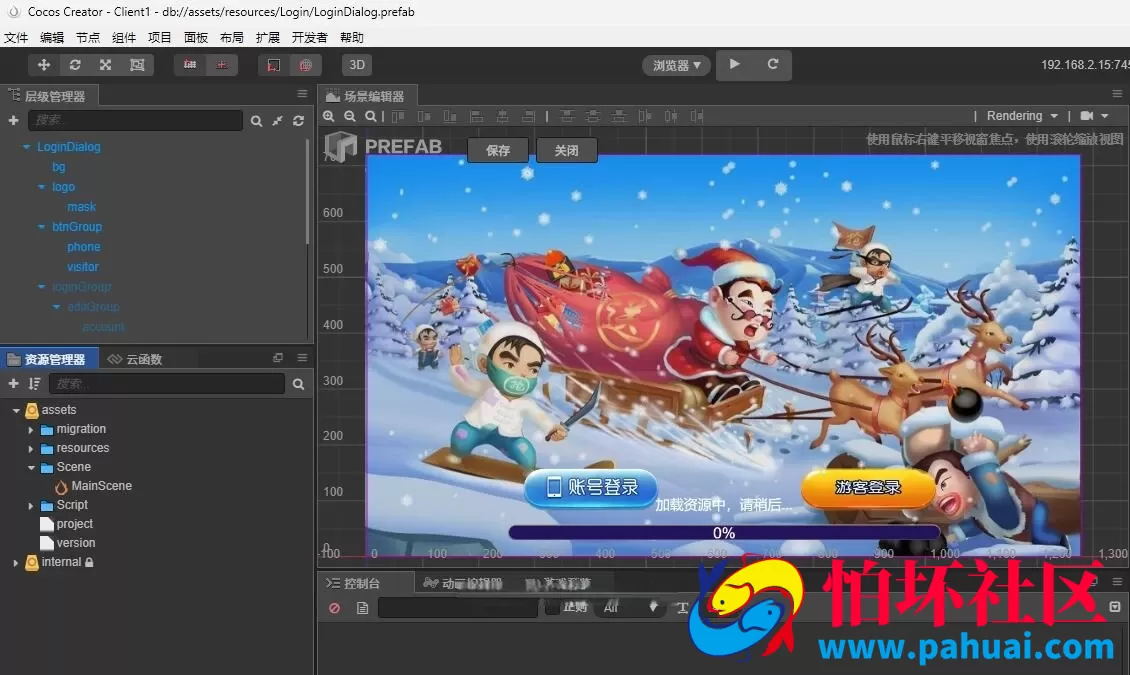Screen dimensions: 1130x675
Task: Open the 文件 menu
Action: [x=16, y=37]
